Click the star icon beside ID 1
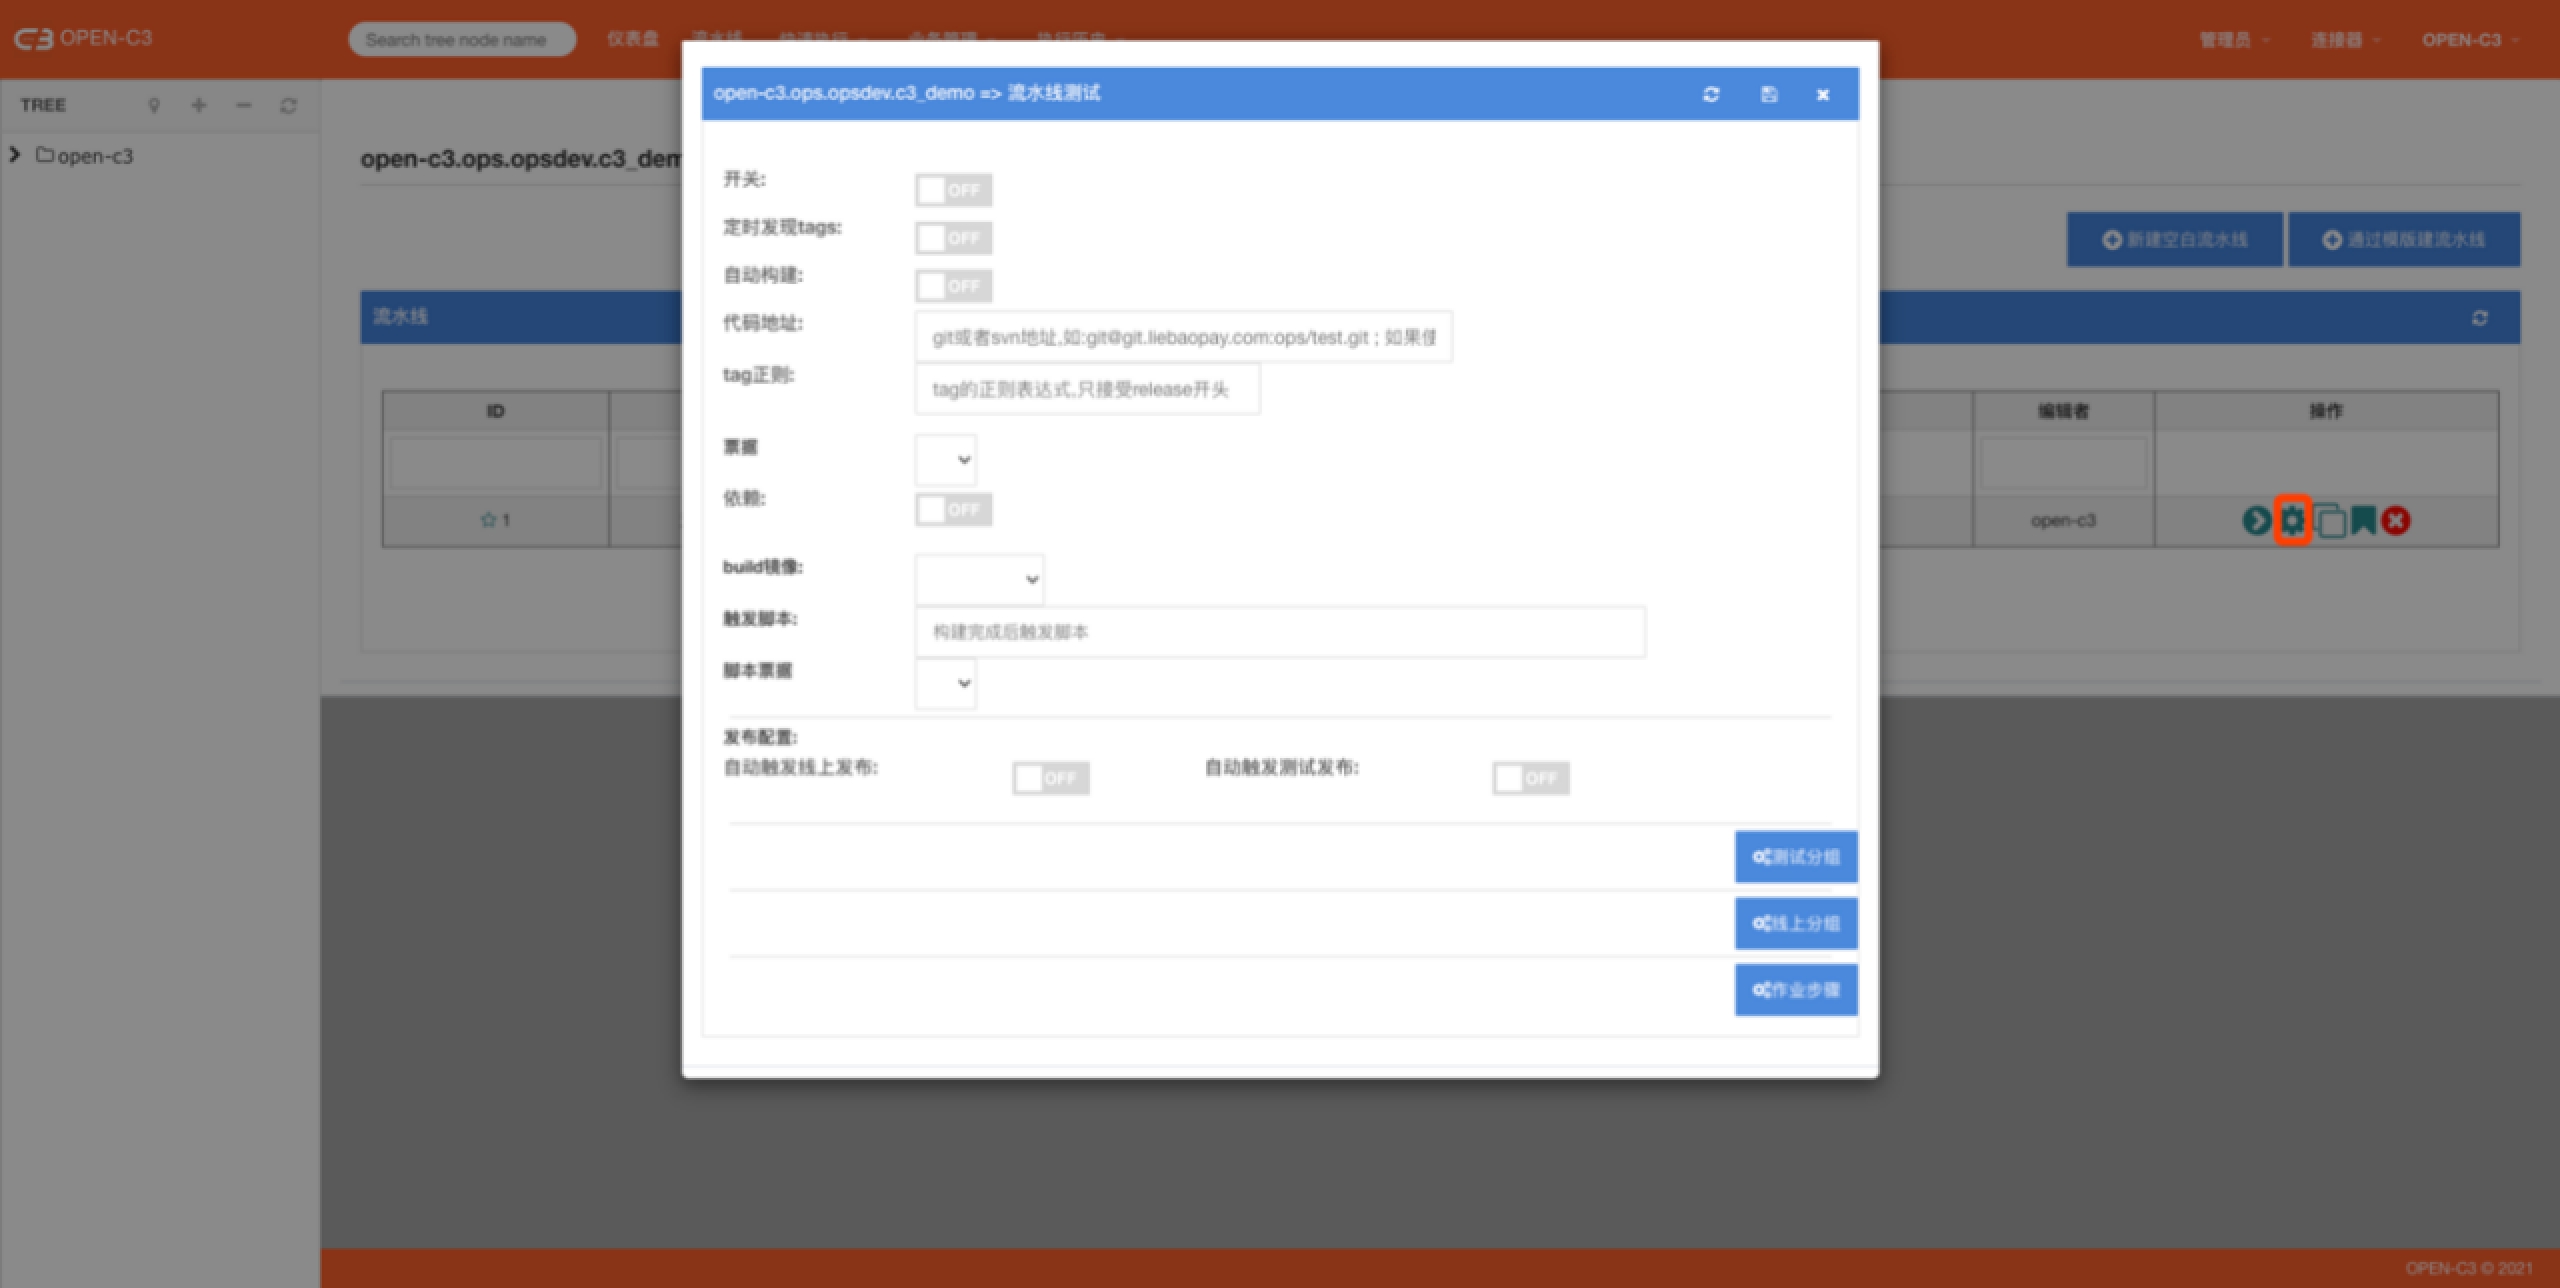The image size is (2560, 1288). click(488, 520)
